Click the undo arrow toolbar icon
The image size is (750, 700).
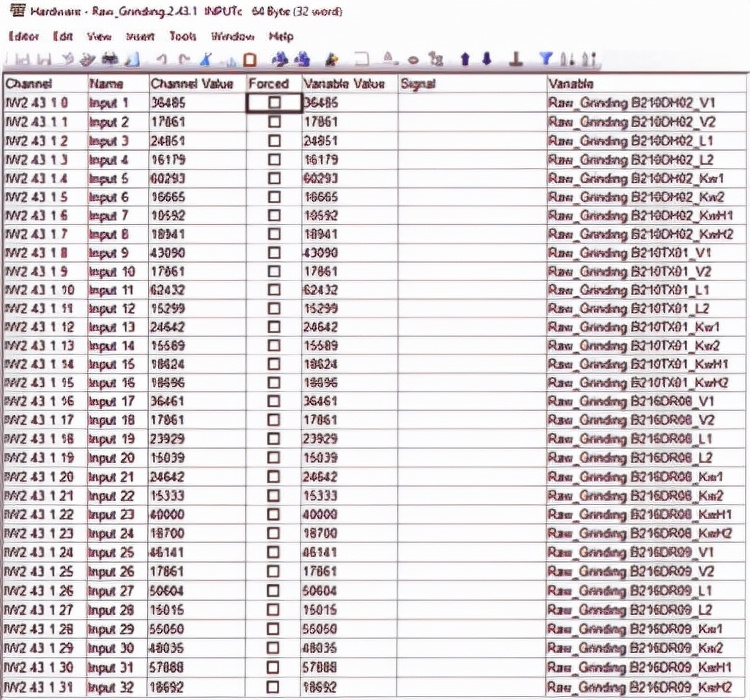(x=162, y=60)
